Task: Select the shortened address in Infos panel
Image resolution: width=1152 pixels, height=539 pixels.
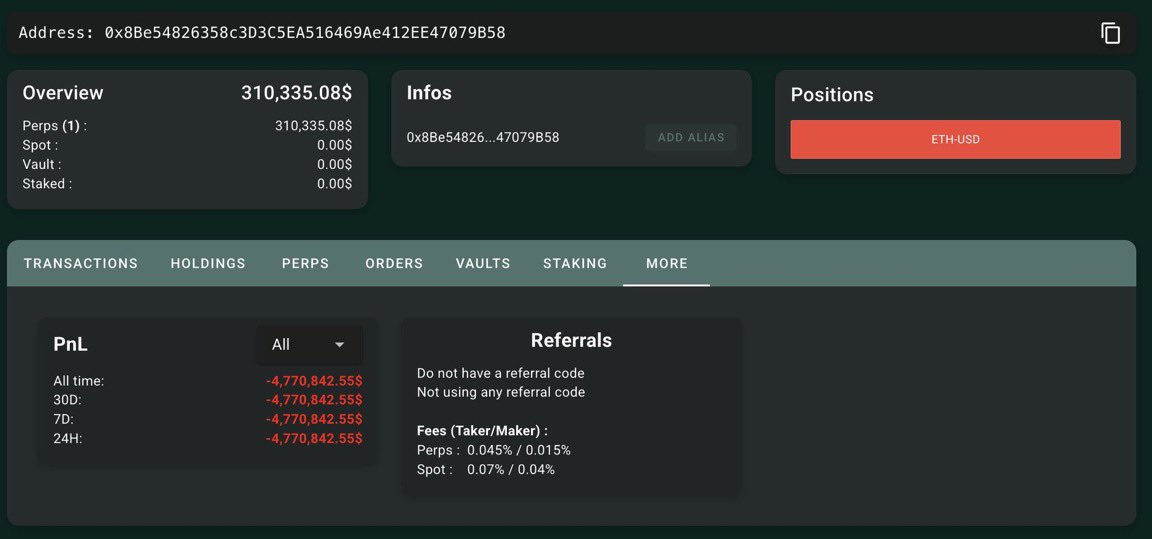Action: click(483, 137)
